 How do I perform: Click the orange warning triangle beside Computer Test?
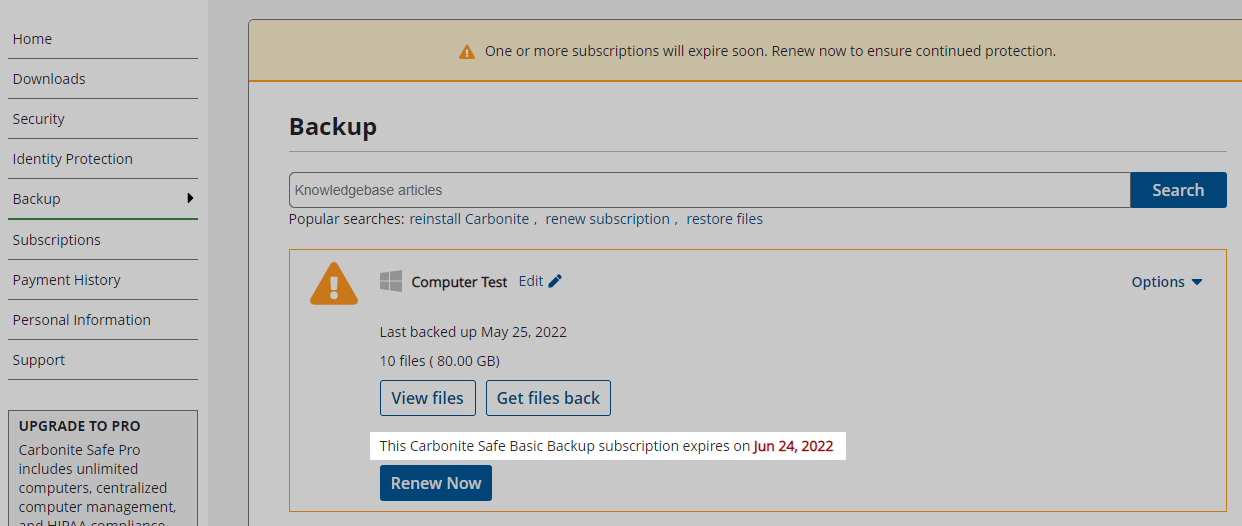(334, 283)
